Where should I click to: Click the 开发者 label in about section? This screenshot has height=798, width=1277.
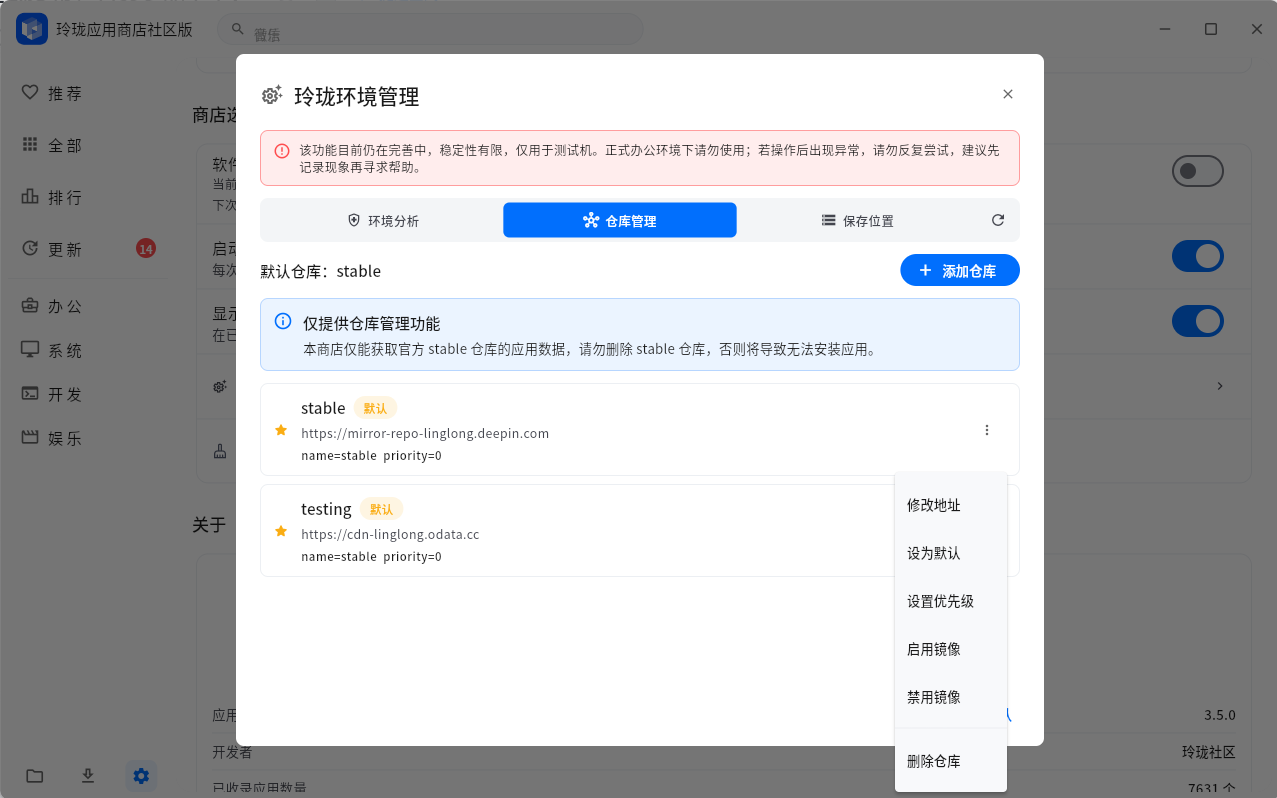232,752
